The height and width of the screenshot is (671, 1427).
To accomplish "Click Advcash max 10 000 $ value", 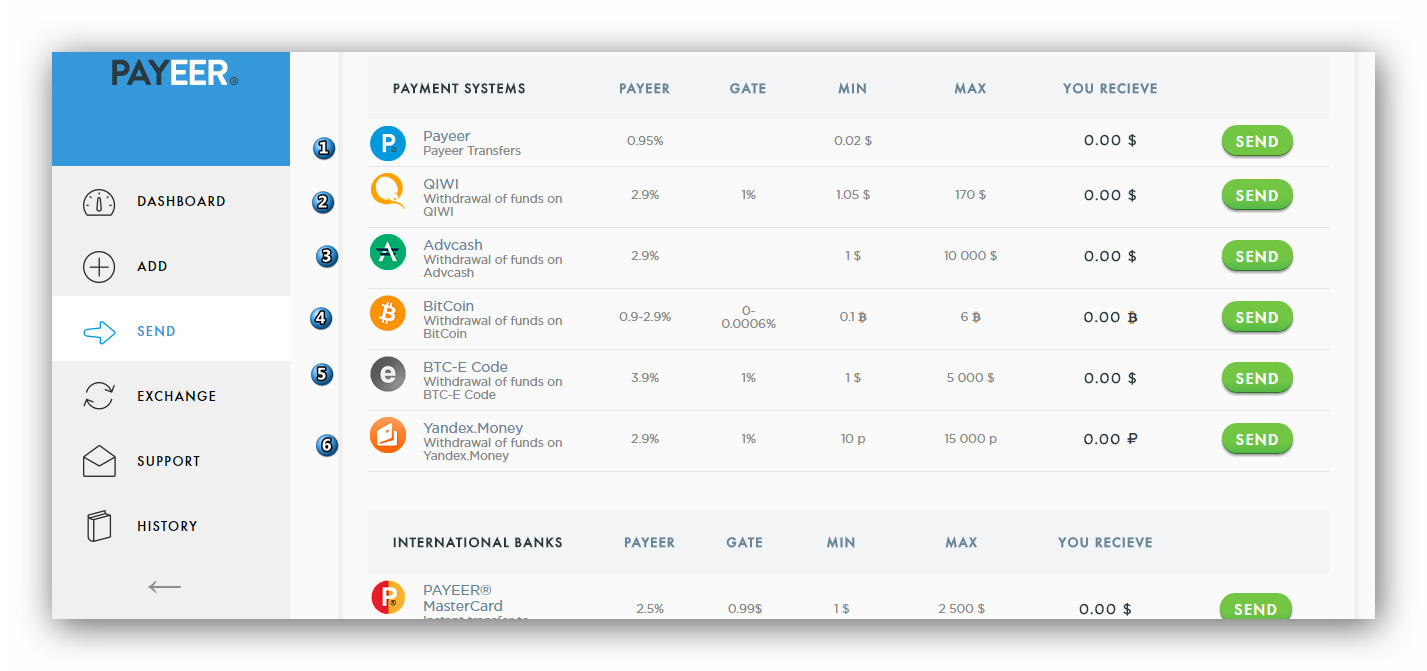I will pos(970,256).
